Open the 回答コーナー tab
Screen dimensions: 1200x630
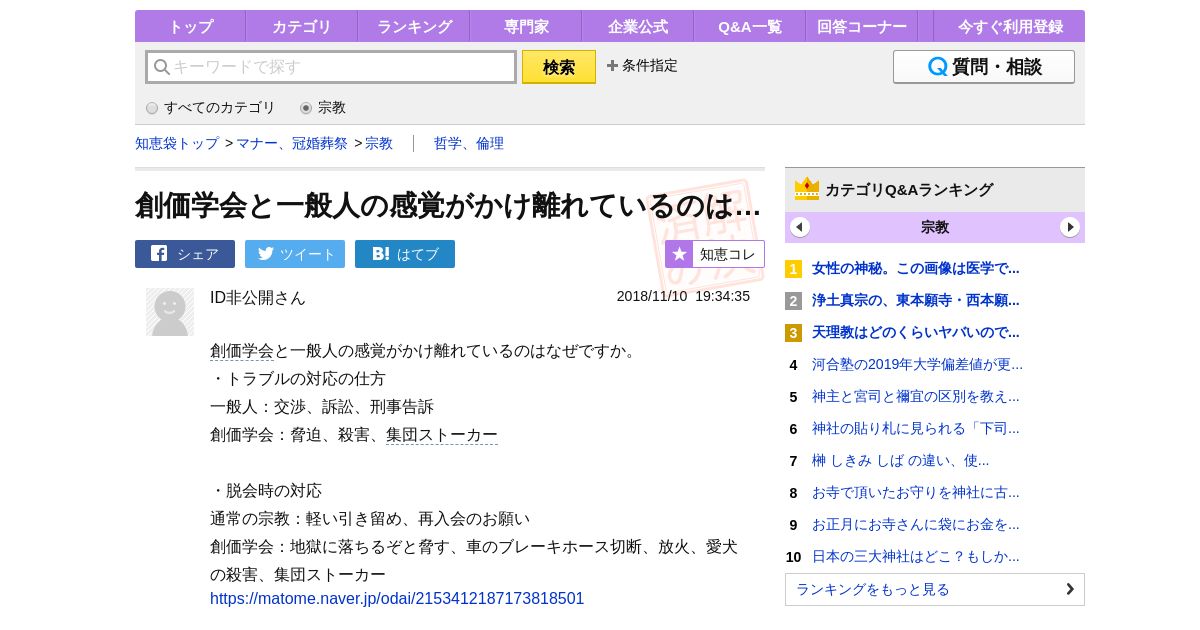click(x=861, y=27)
